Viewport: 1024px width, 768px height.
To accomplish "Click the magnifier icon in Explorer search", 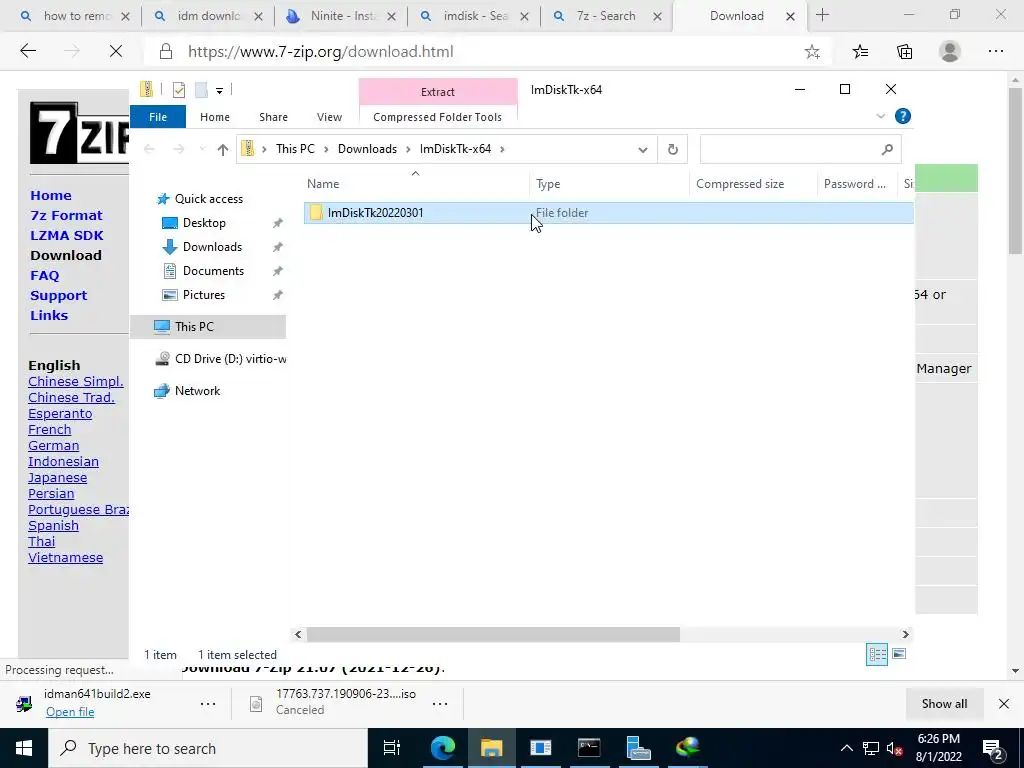I will [887, 150].
